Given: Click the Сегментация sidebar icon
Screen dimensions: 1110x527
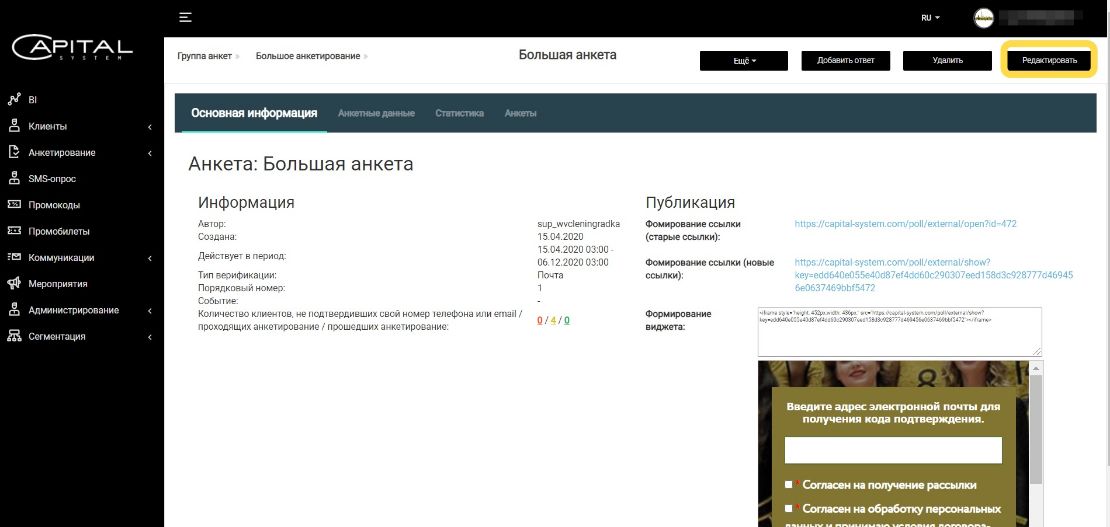Looking at the screenshot, I should click(x=13, y=336).
